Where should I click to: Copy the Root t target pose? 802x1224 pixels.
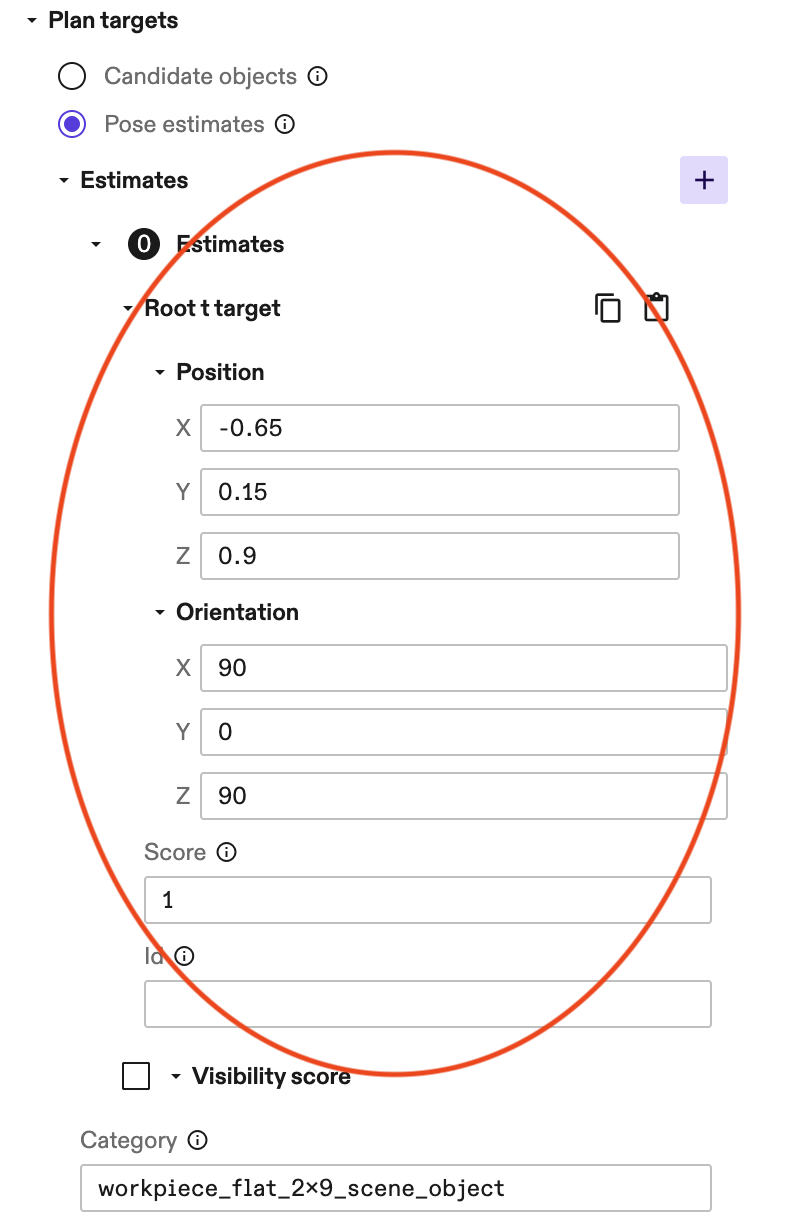[x=609, y=307]
